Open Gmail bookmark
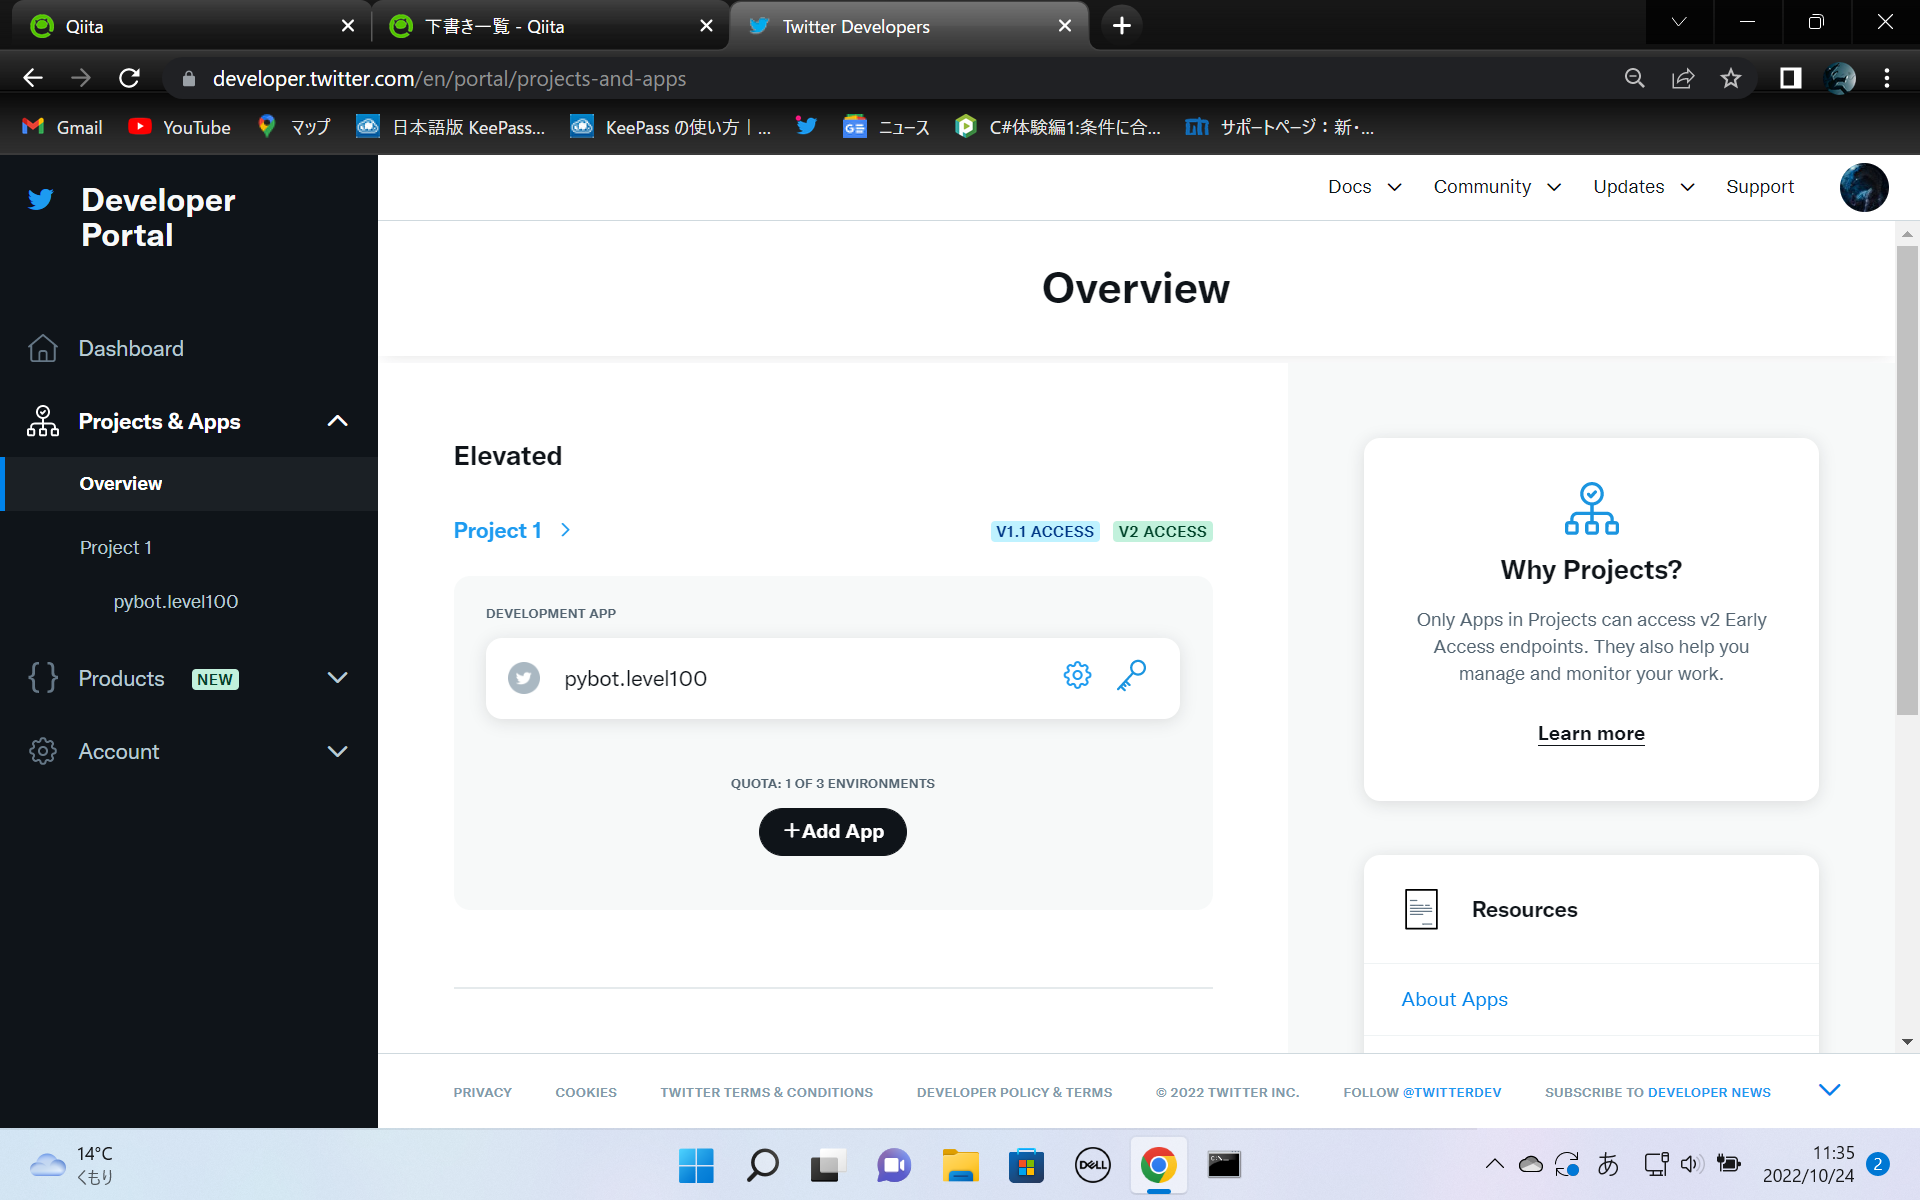Screen dimensions: 1920x1200 tap(62, 127)
